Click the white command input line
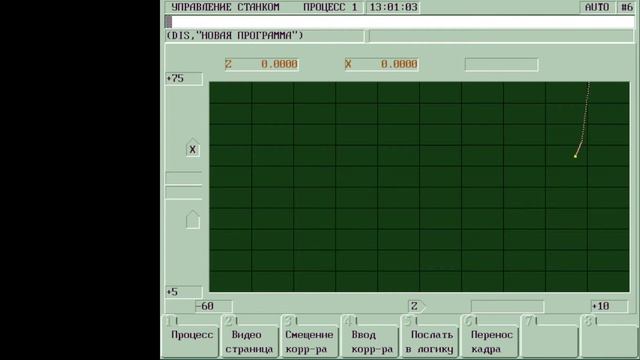The height and width of the screenshot is (360, 640). pyautogui.click(x=400, y=22)
